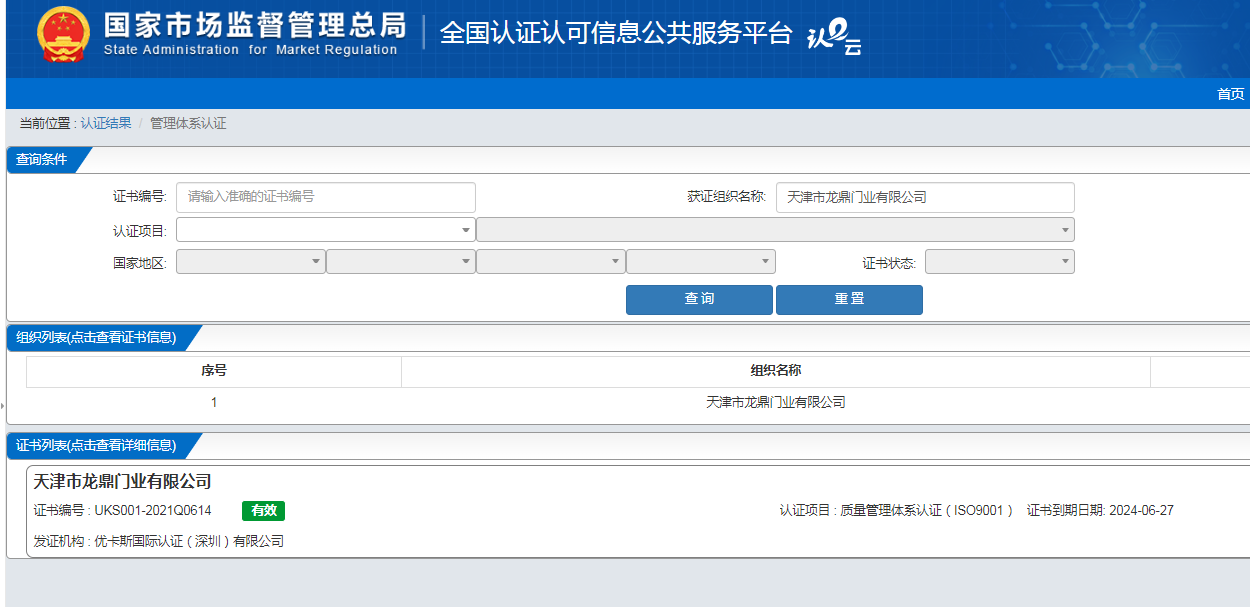This screenshot has height=607, width=1250.
Task: Open the 证书状态 dropdown
Action: 1000,262
